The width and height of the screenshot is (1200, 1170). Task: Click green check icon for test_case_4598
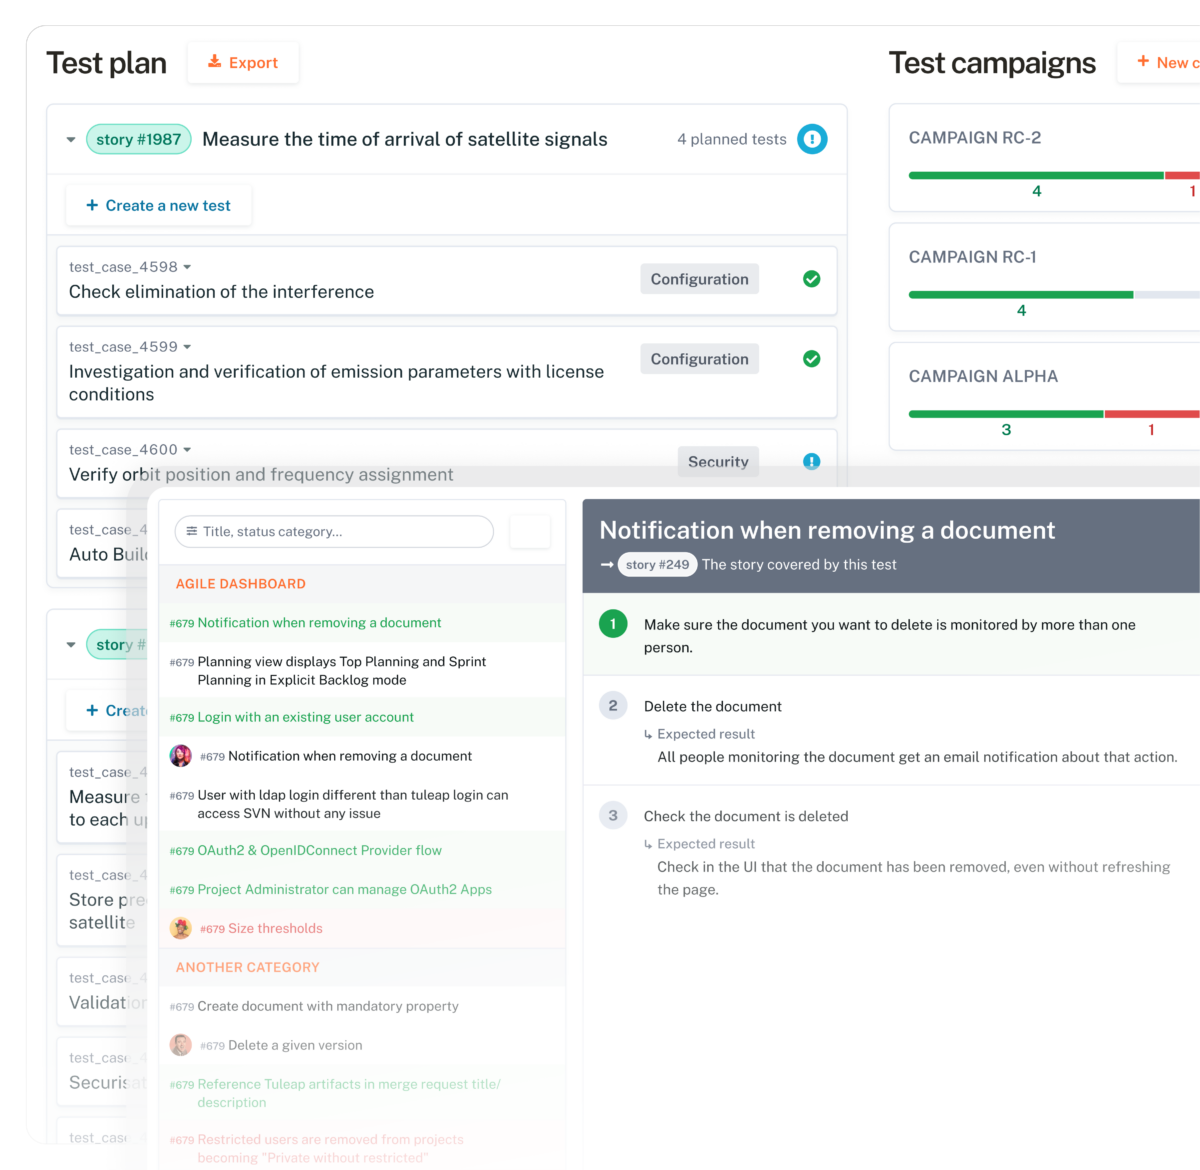point(812,279)
